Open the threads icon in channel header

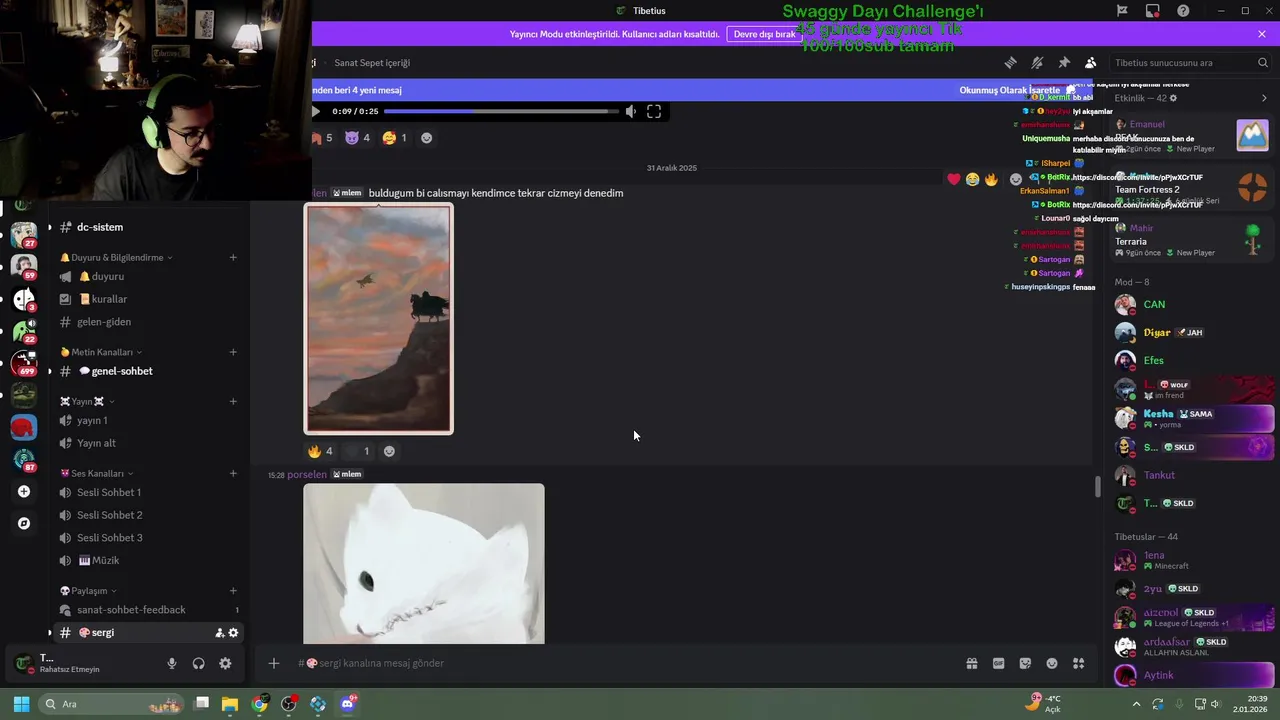pos(1010,62)
